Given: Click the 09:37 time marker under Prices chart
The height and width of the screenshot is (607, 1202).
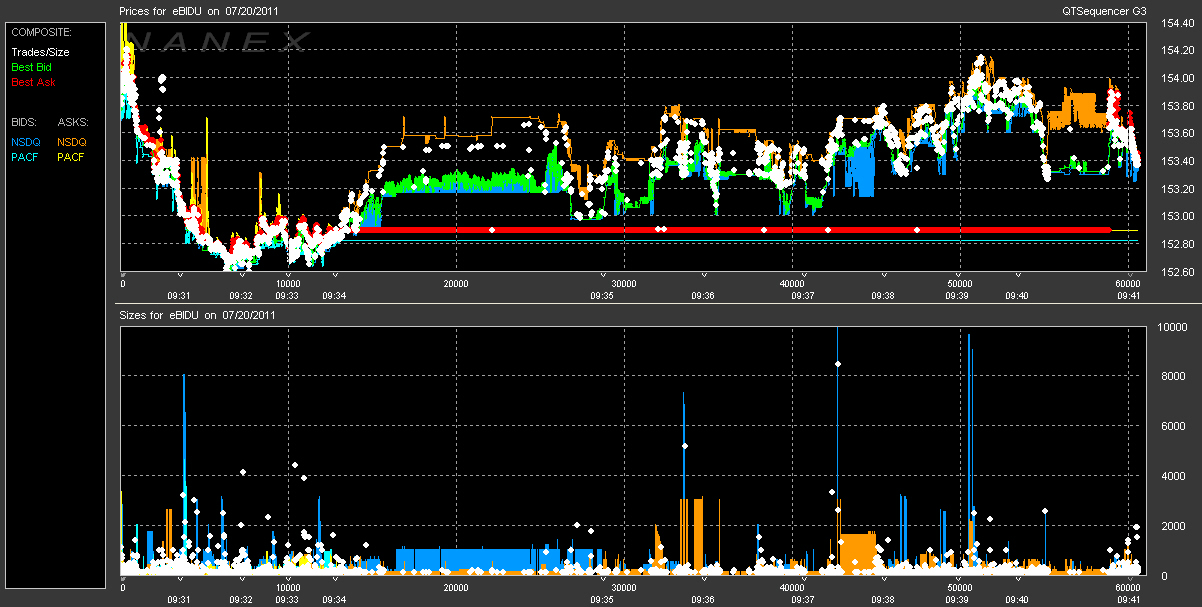Looking at the screenshot, I should pos(805,295).
